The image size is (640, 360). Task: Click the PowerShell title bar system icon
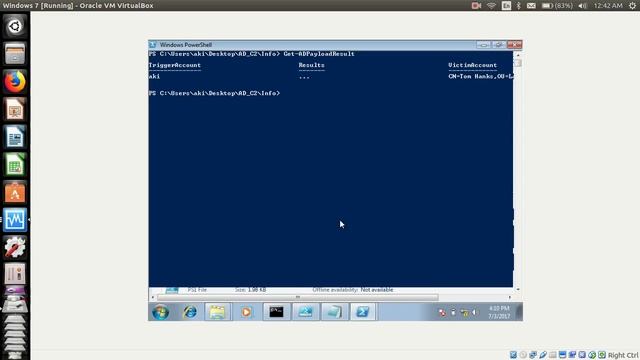pos(153,45)
